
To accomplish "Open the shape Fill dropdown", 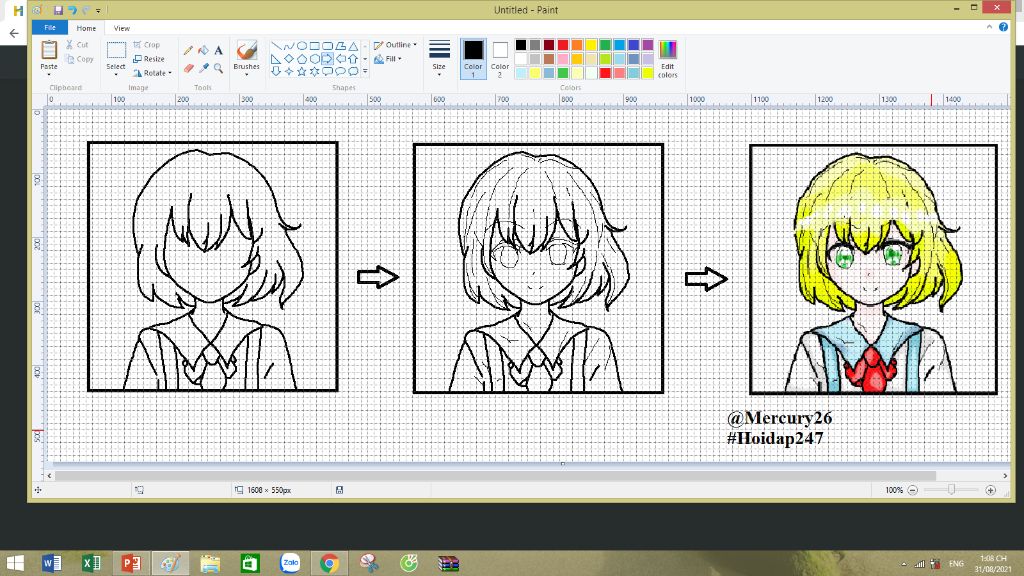I will 388,59.
